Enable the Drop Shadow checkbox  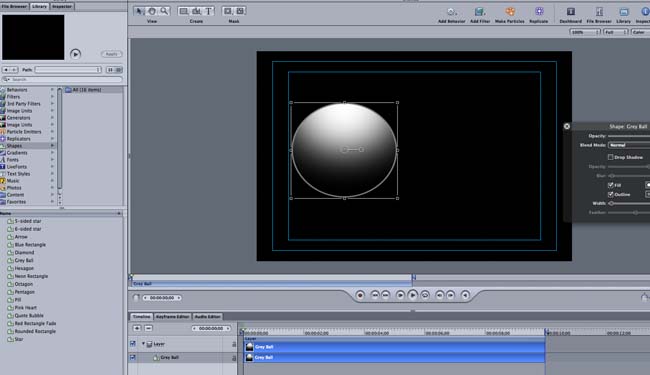pos(610,157)
